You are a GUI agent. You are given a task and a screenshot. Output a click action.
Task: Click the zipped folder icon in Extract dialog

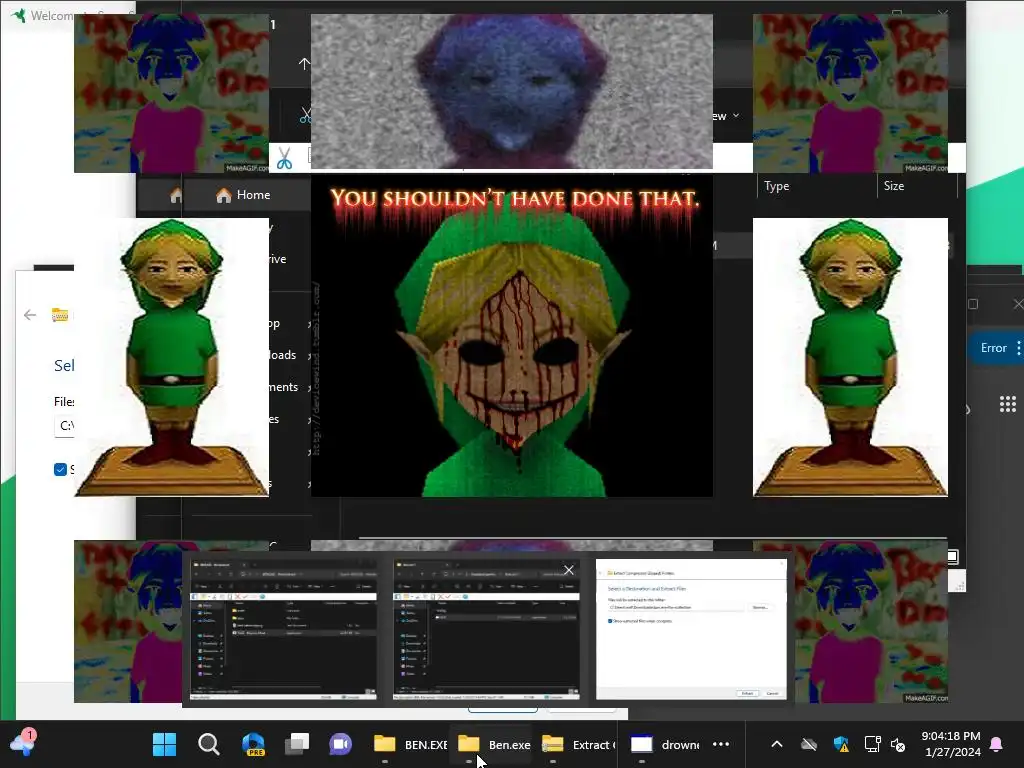[x=60, y=315]
